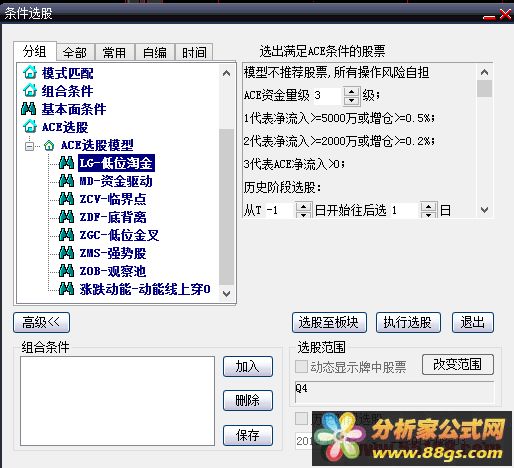
Task: Open the 自编 tab
Action: tap(155, 52)
